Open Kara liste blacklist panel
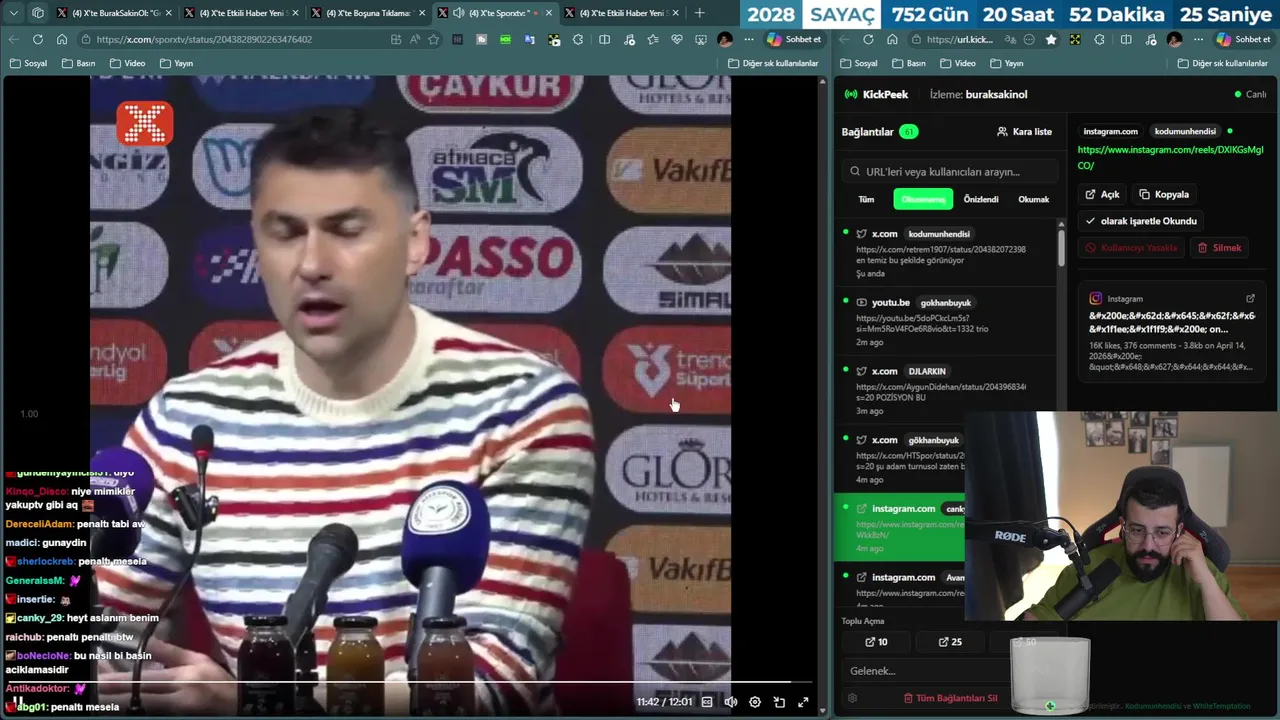This screenshot has width=1280, height=720. click(1024, 131)
